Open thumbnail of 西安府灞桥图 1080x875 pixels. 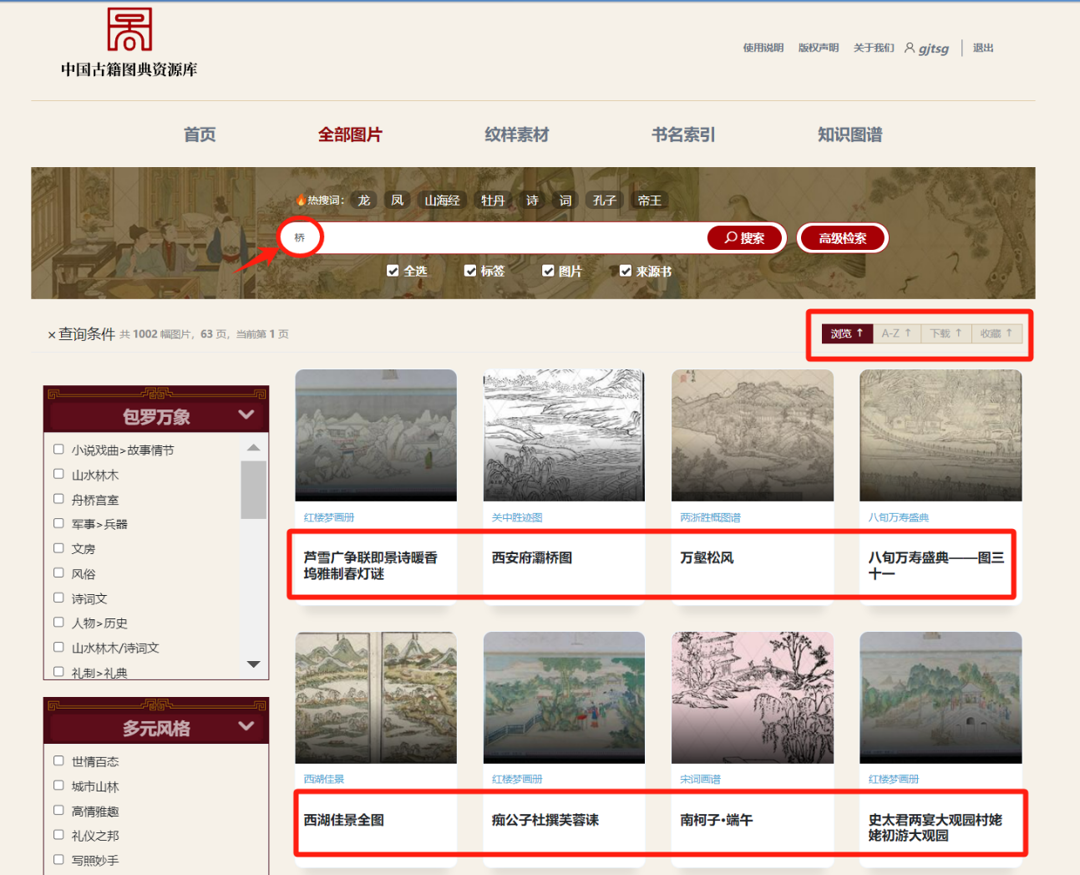pos(564,435)
